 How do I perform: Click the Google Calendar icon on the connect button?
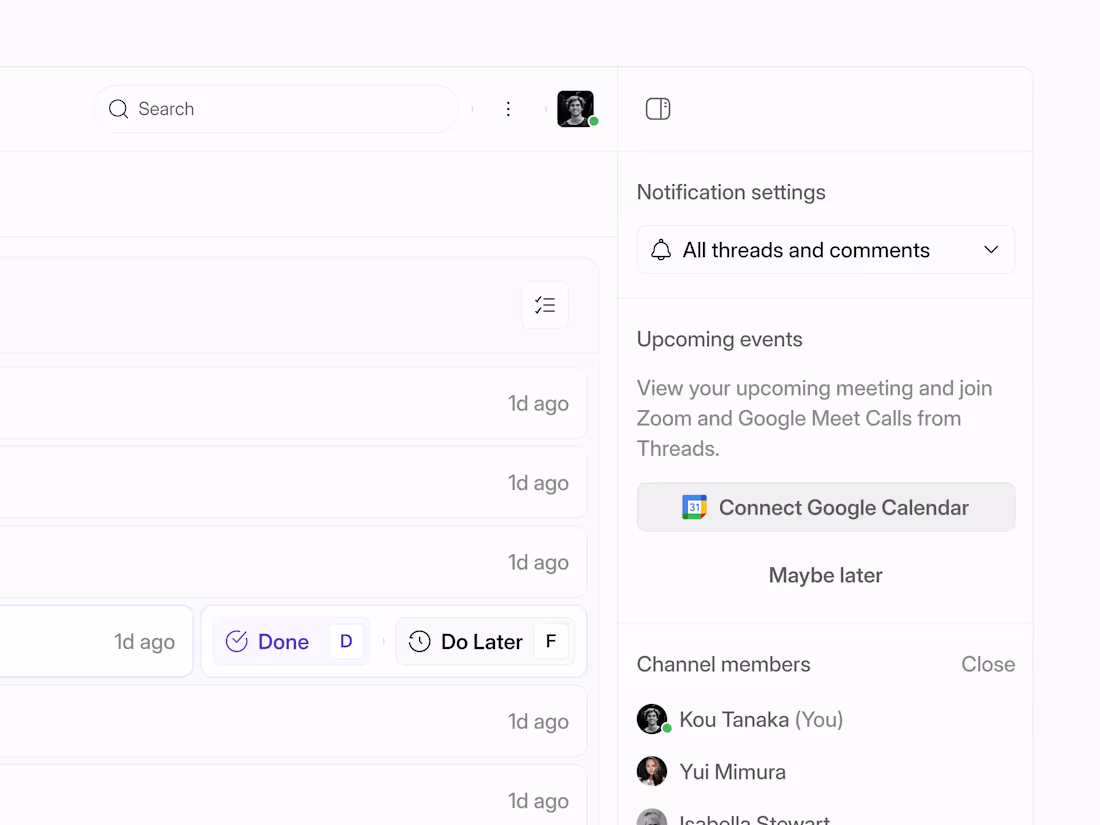tap(694, 507)
